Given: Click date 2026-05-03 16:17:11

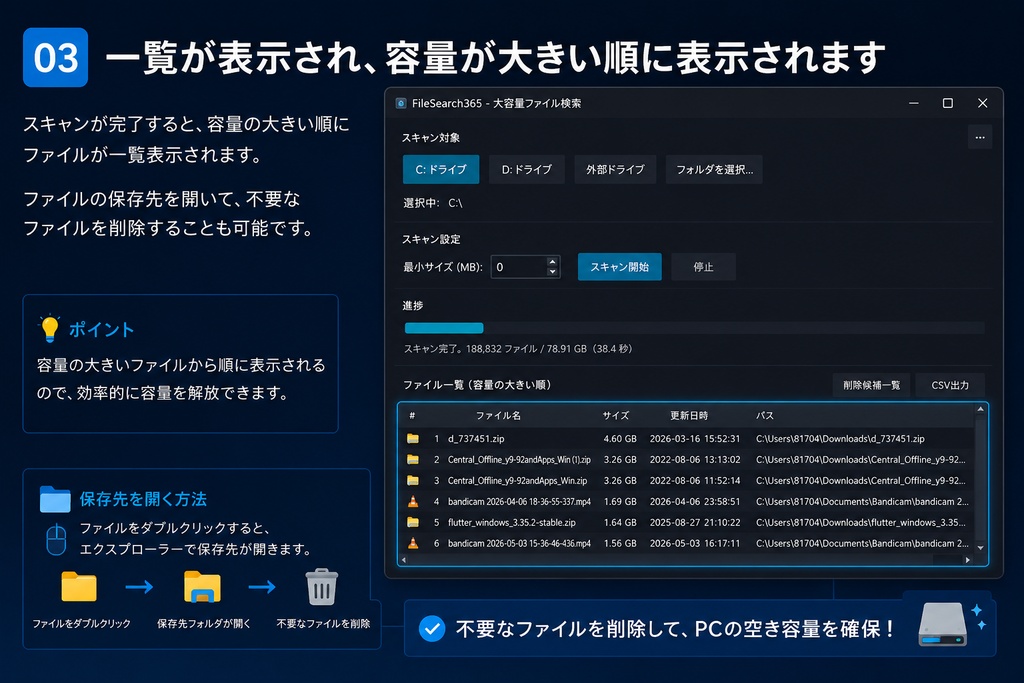Looking at the screenshot, I should coord(695,543).
